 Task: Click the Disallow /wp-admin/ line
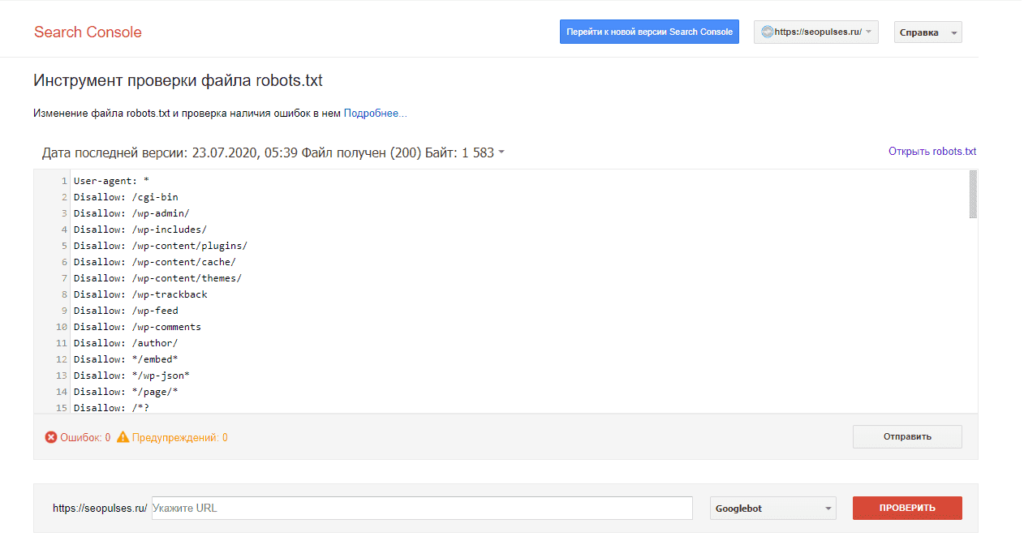click(131, 213)
